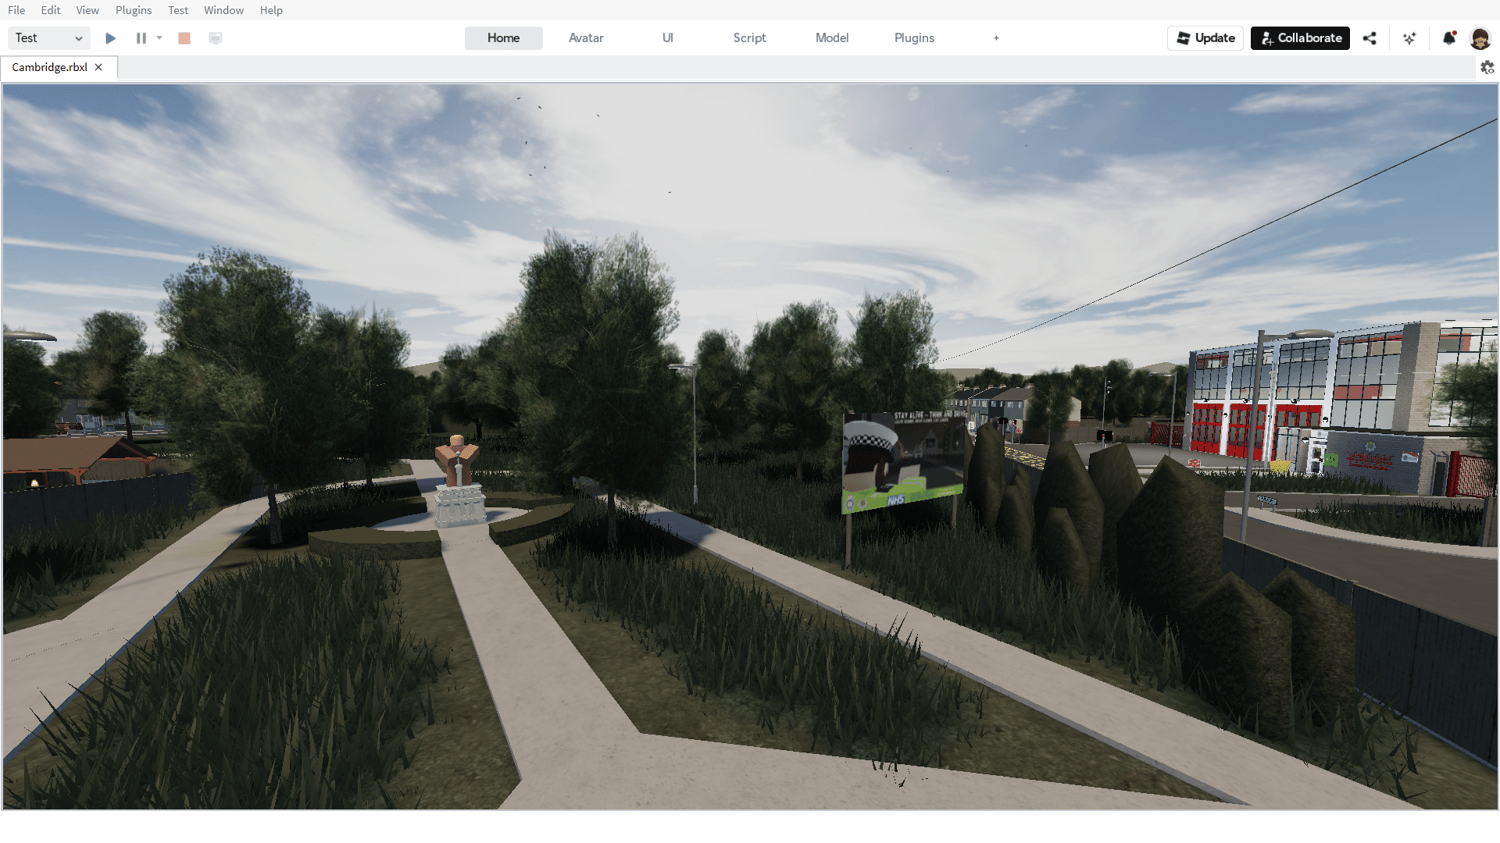Open the notifications bell
Image resolution: width=1500 pixels, height=843 pixels.
(1449, 38)
